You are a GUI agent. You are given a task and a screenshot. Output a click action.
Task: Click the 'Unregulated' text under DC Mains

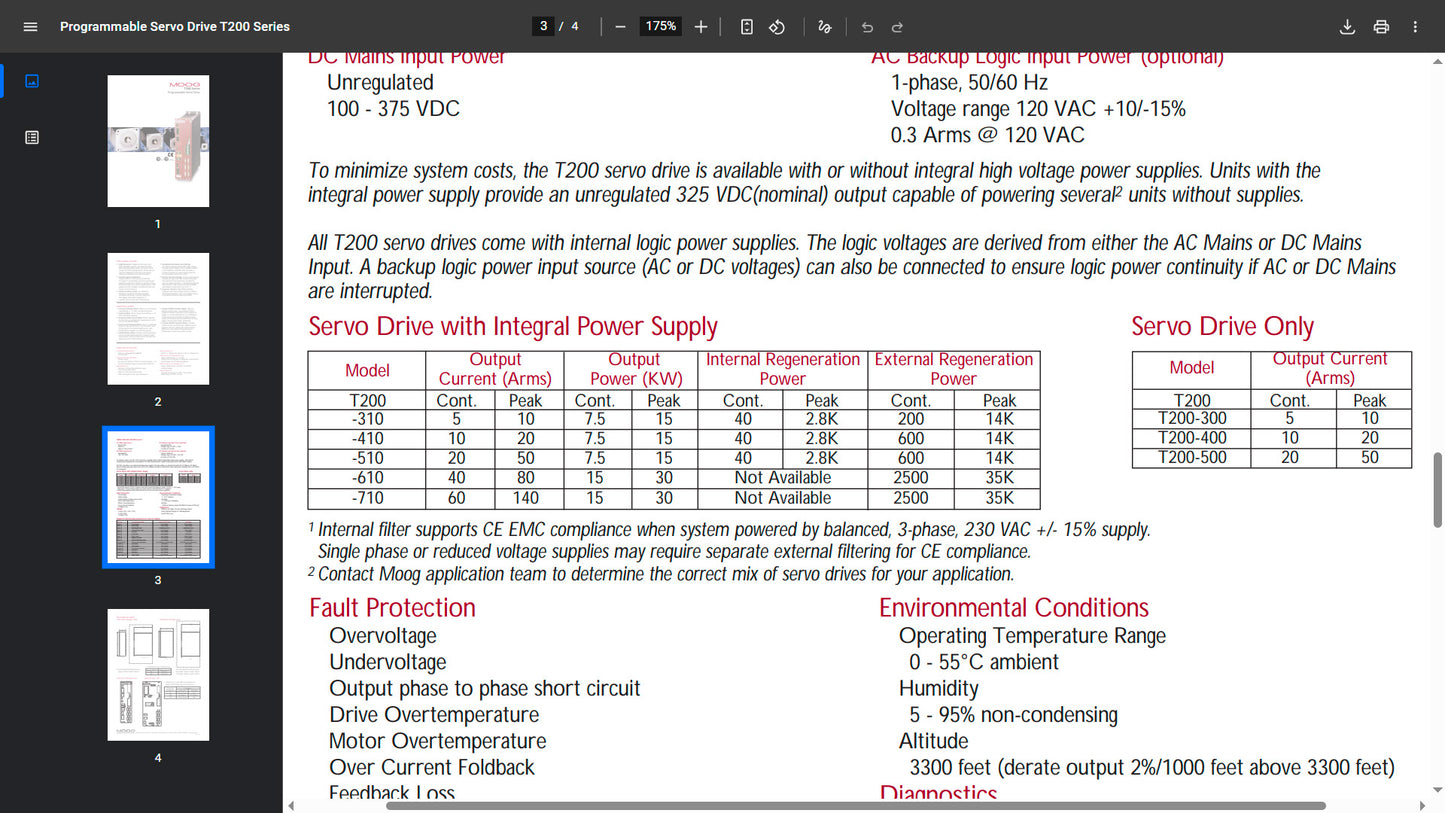[x=381, y=83]
